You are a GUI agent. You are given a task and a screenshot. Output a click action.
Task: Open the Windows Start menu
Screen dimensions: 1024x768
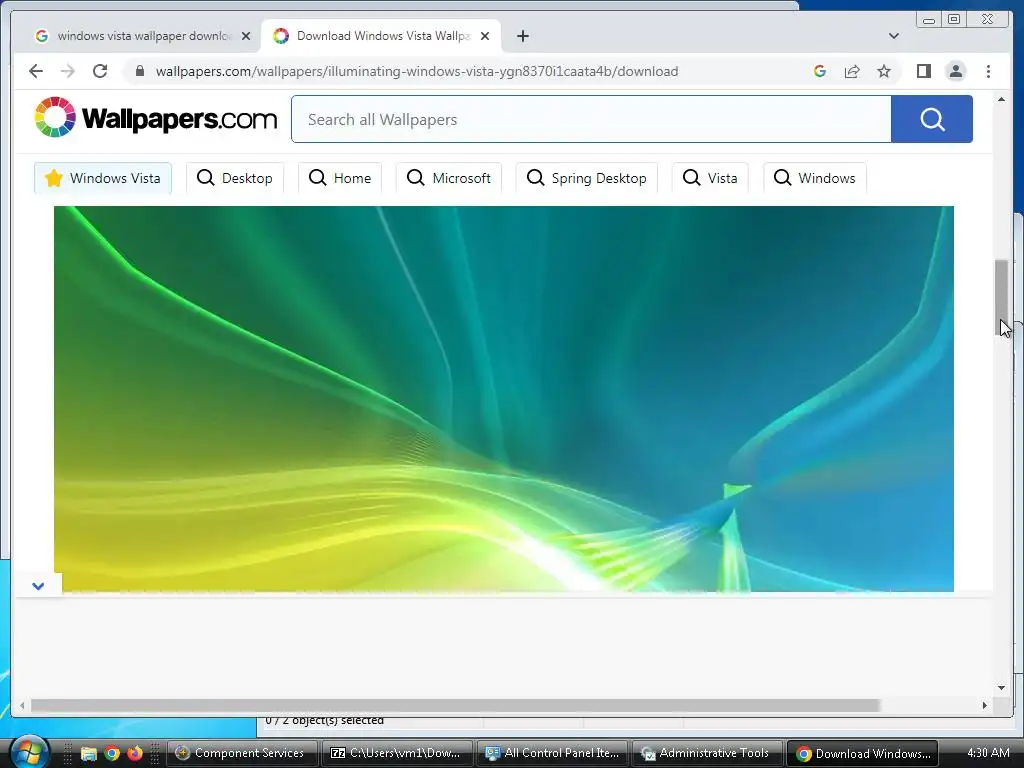point(29,752)
